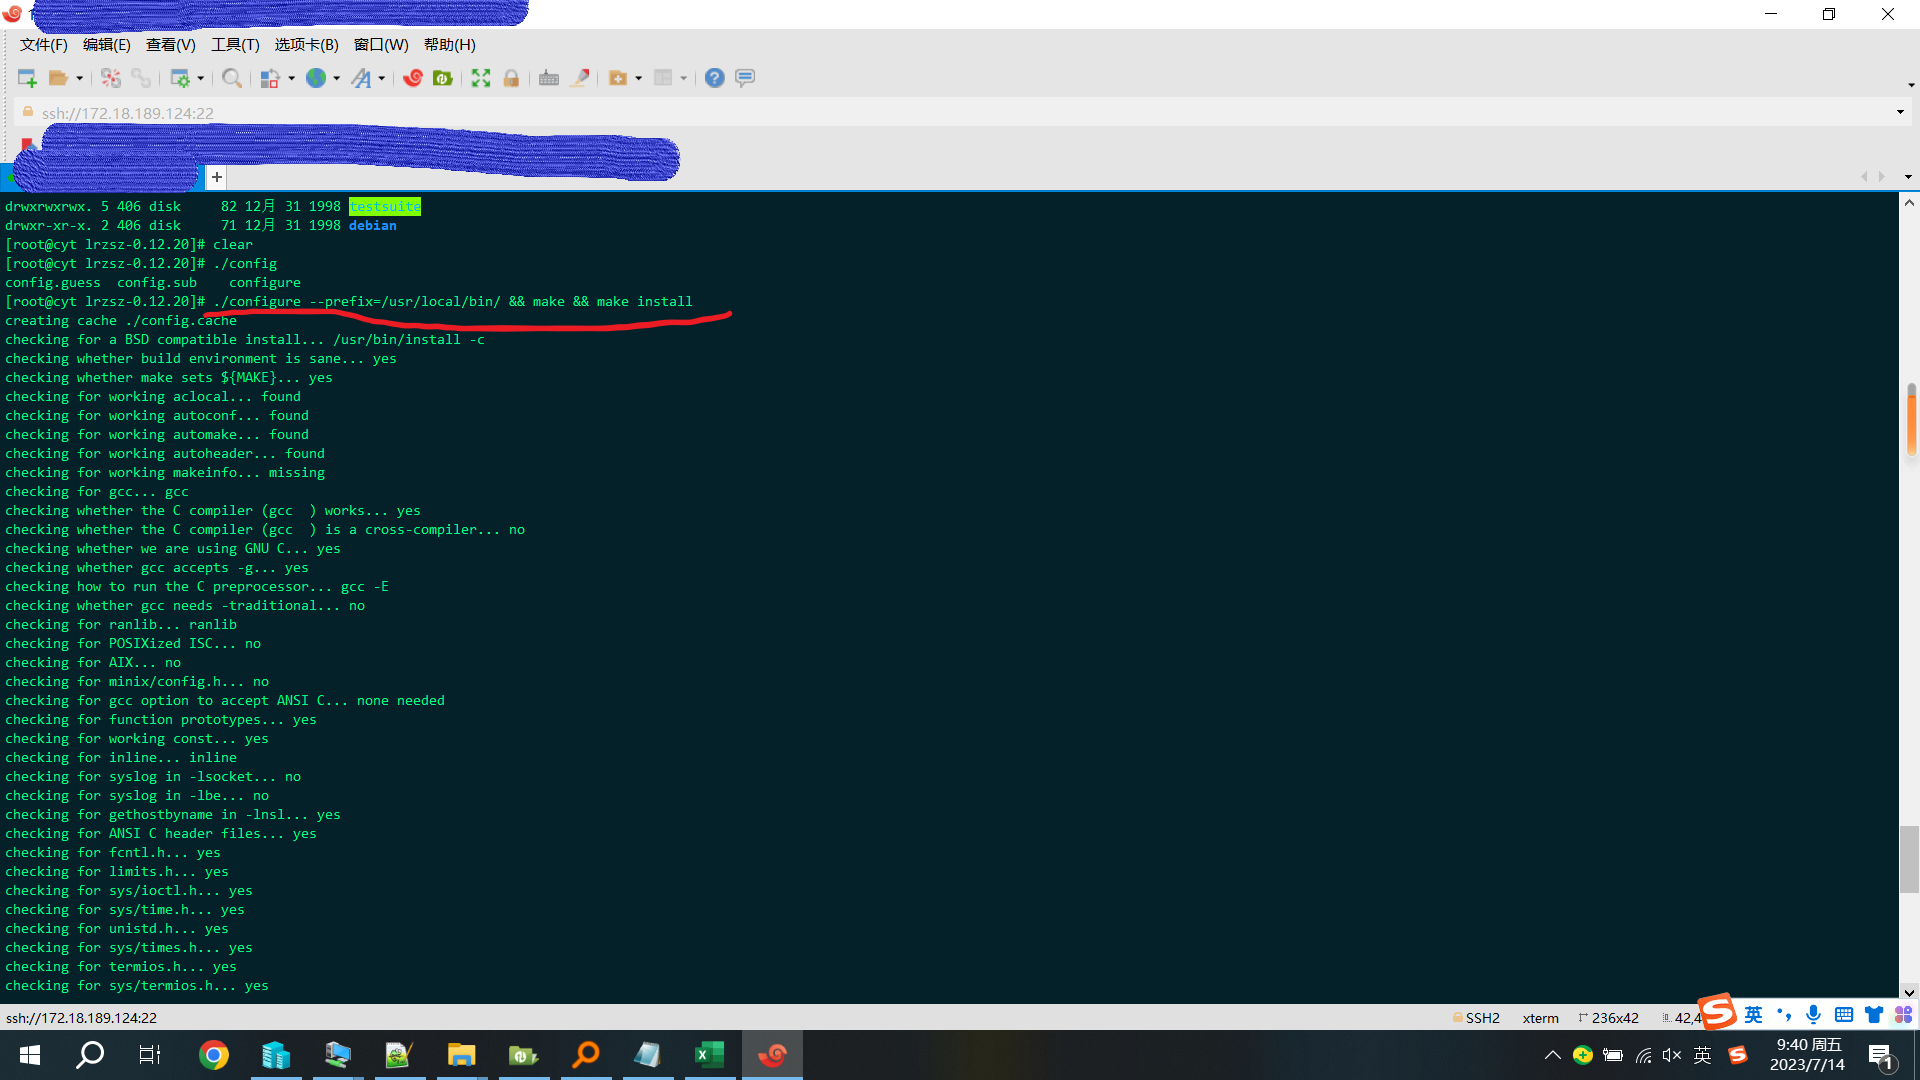1920x1080 pixels.
Task: Click the terminal vertical scrollbar thumb
Action: 1909,859
